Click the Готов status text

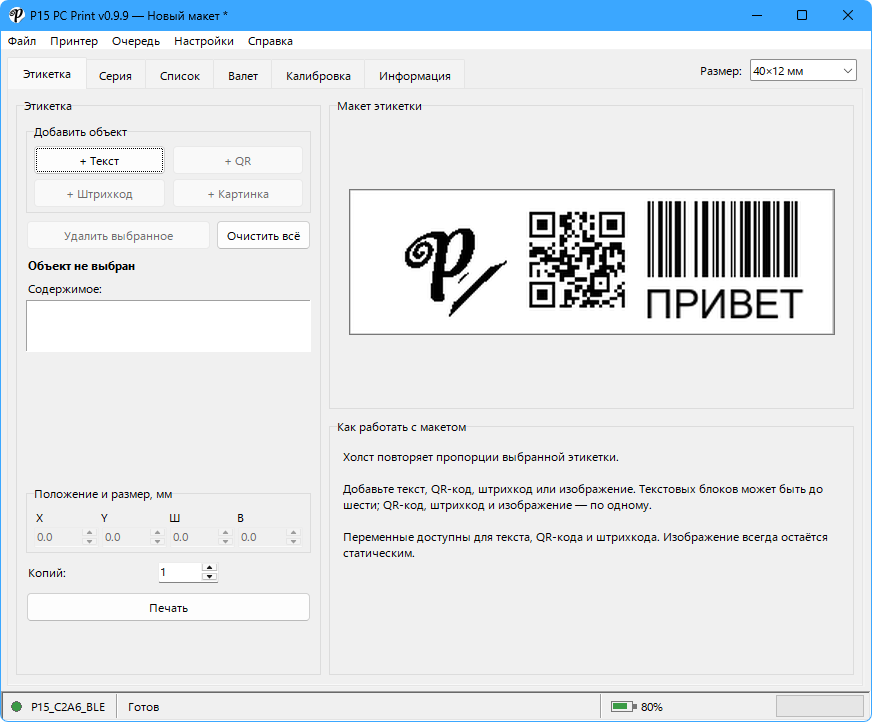coord(143,707)
